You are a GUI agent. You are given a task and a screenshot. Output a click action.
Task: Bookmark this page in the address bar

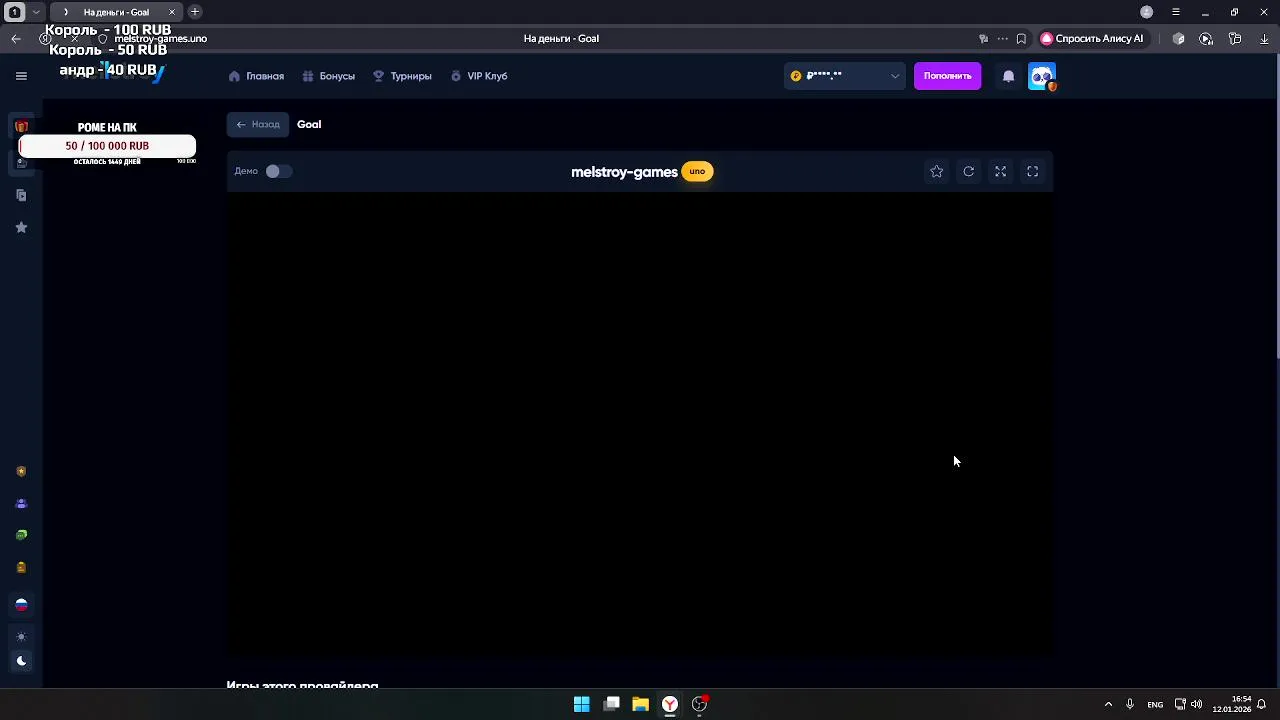coord(1021,39)
